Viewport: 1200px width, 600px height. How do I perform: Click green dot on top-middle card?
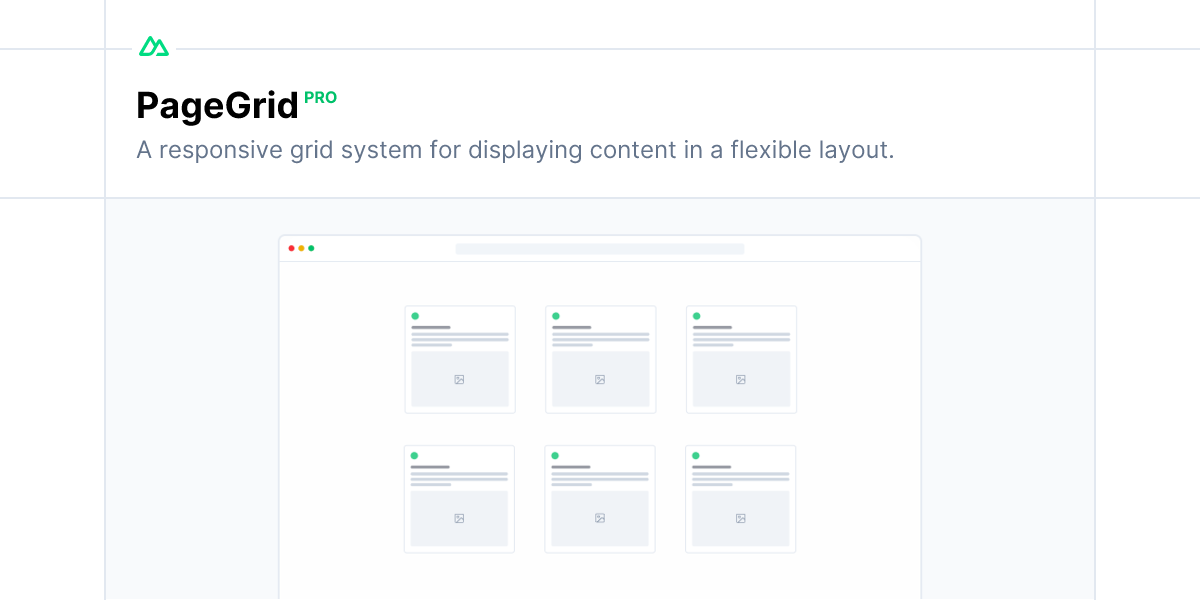click(x=556, y=316)
